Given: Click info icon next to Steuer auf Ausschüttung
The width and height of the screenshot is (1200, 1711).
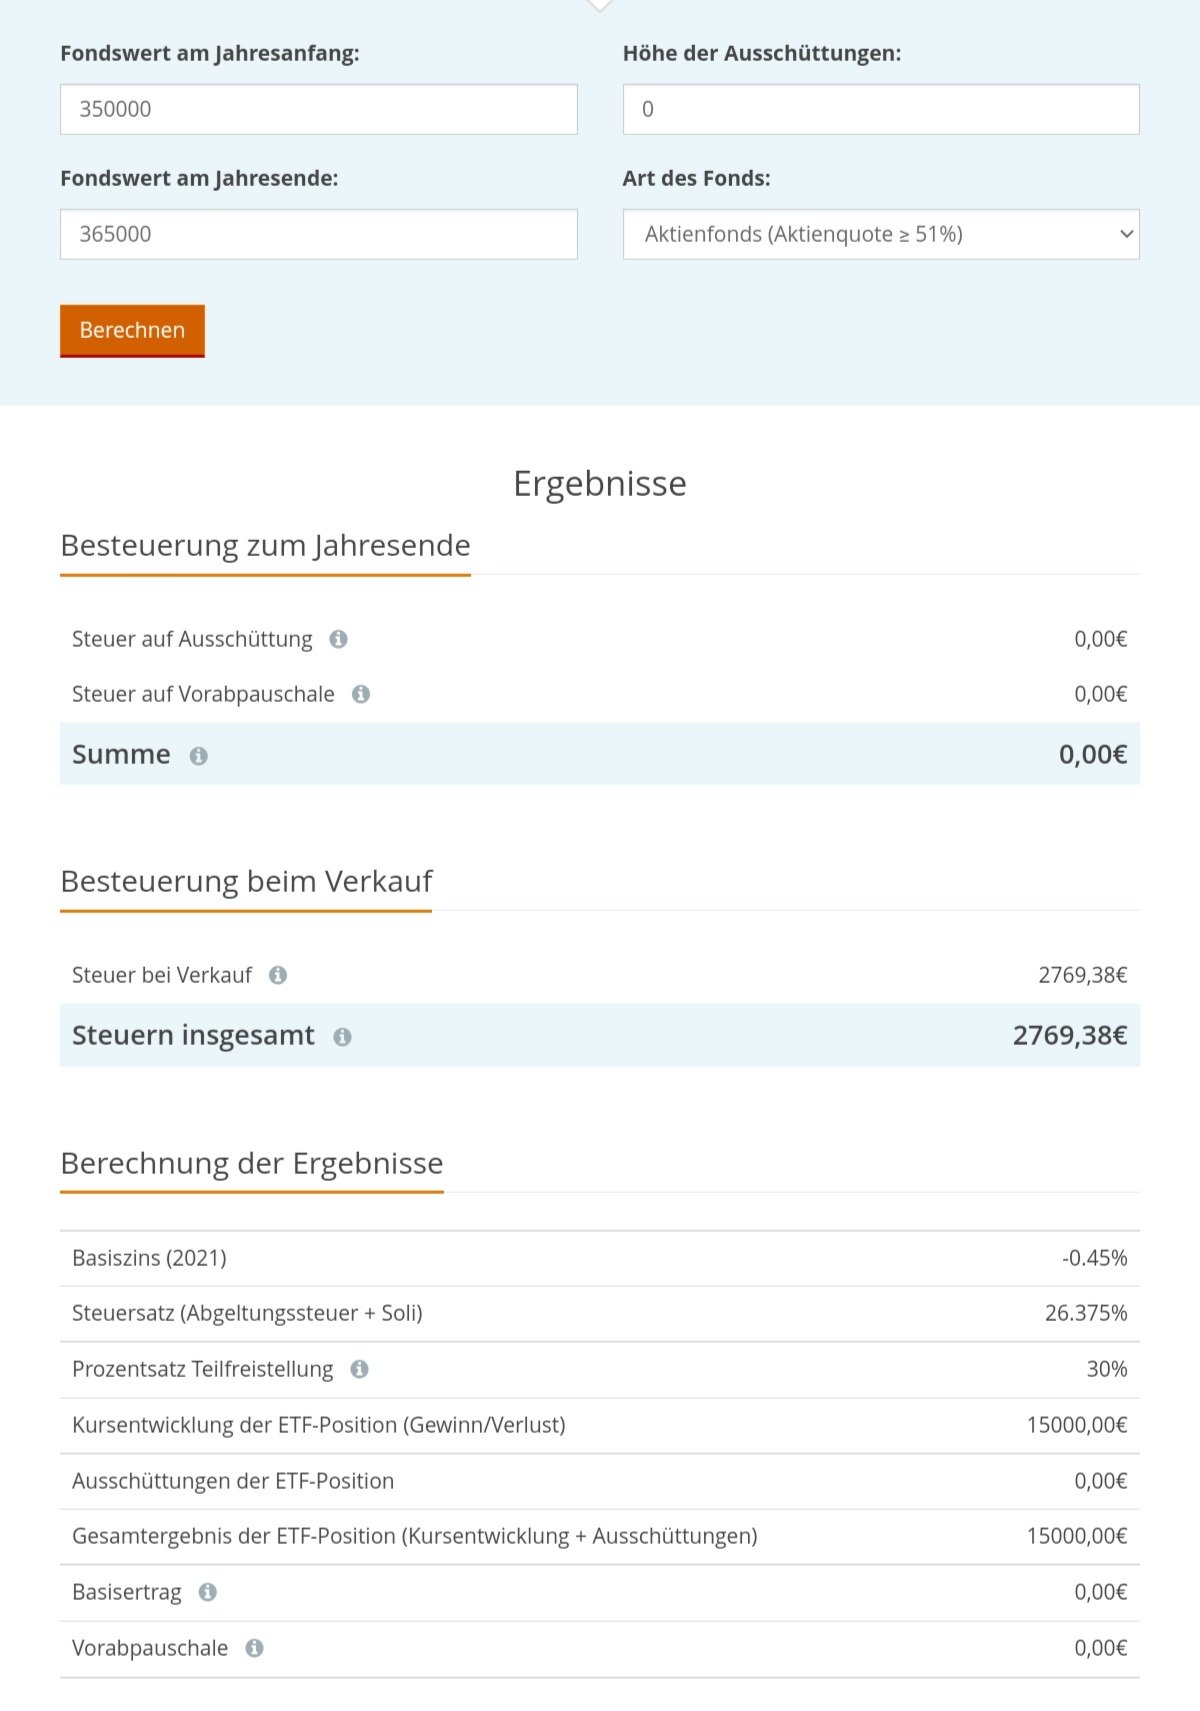Looking at the screenshot, I should tap(339, 639).
